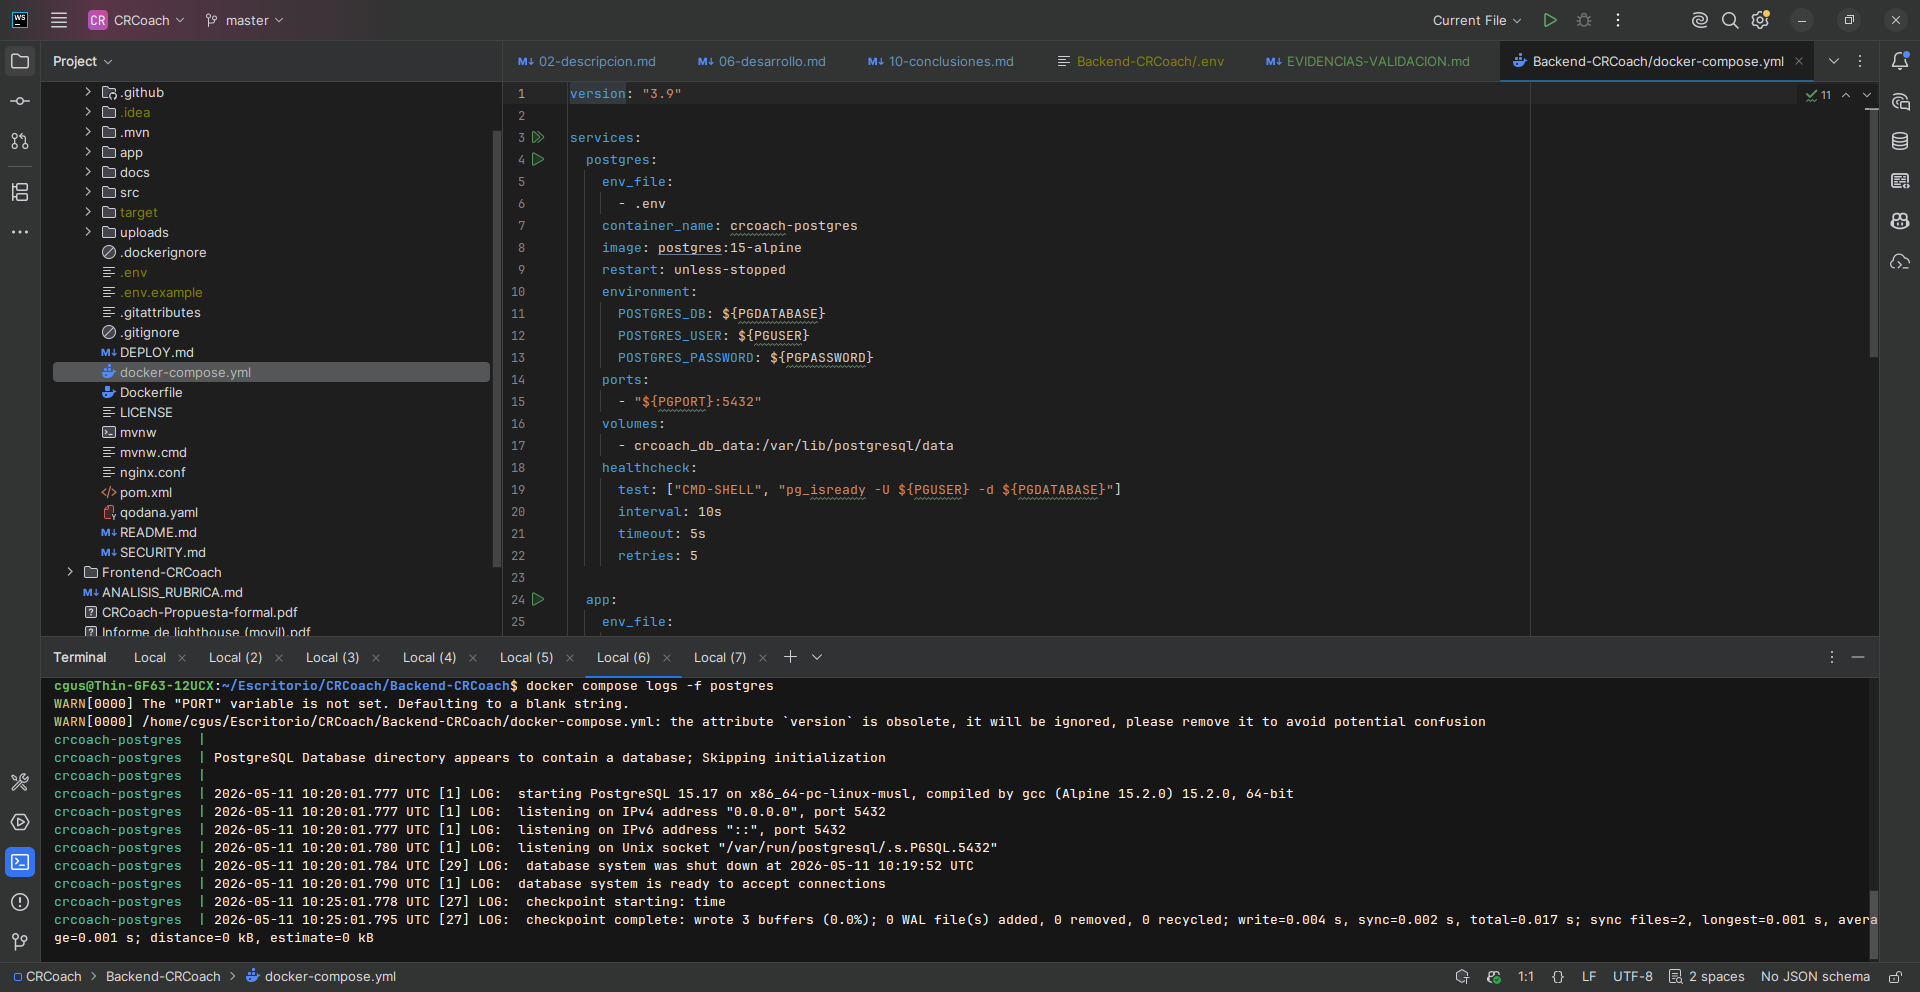Open the main hamburger menu
The image size is (1920, 992).
click(59, 20)
